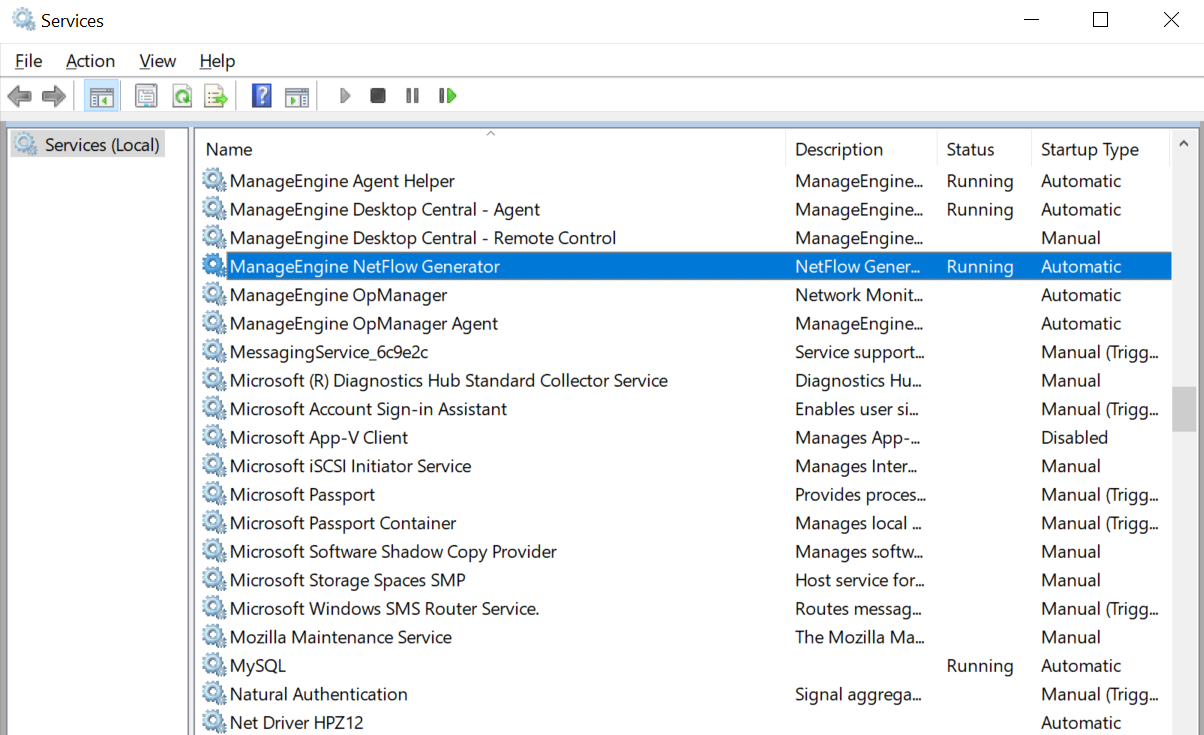
Task: Click gear icon beside ManageEngine OpManager Agent
Action: (x=214, y=323)
